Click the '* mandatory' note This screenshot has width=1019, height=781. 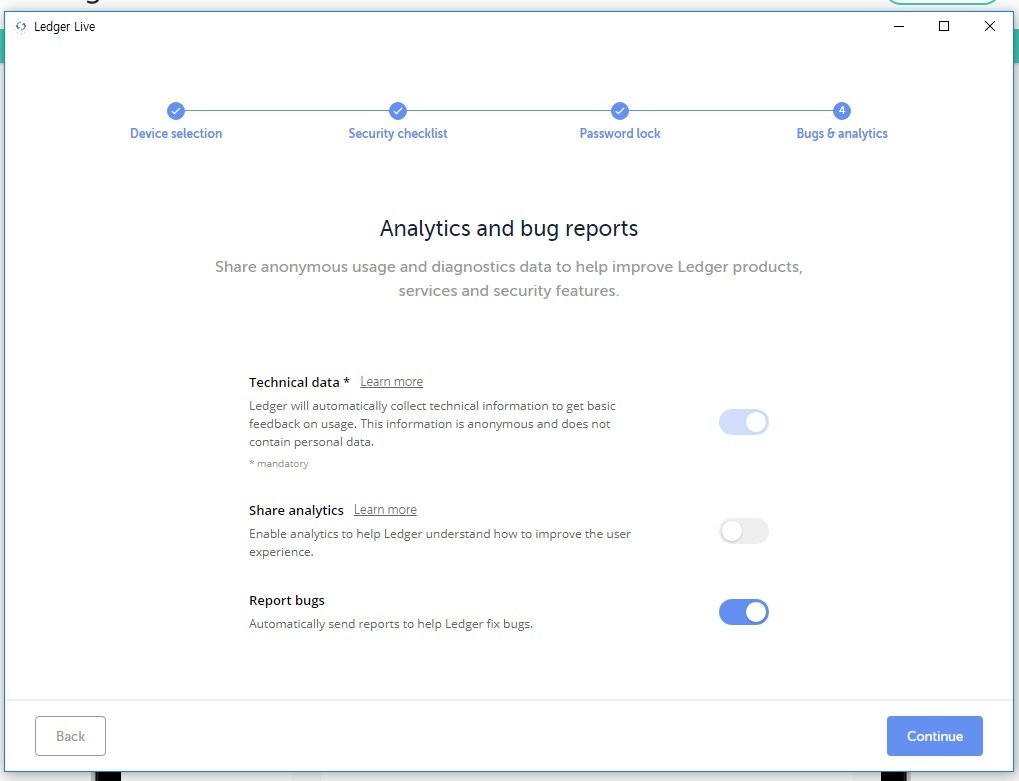coord(279,464)
